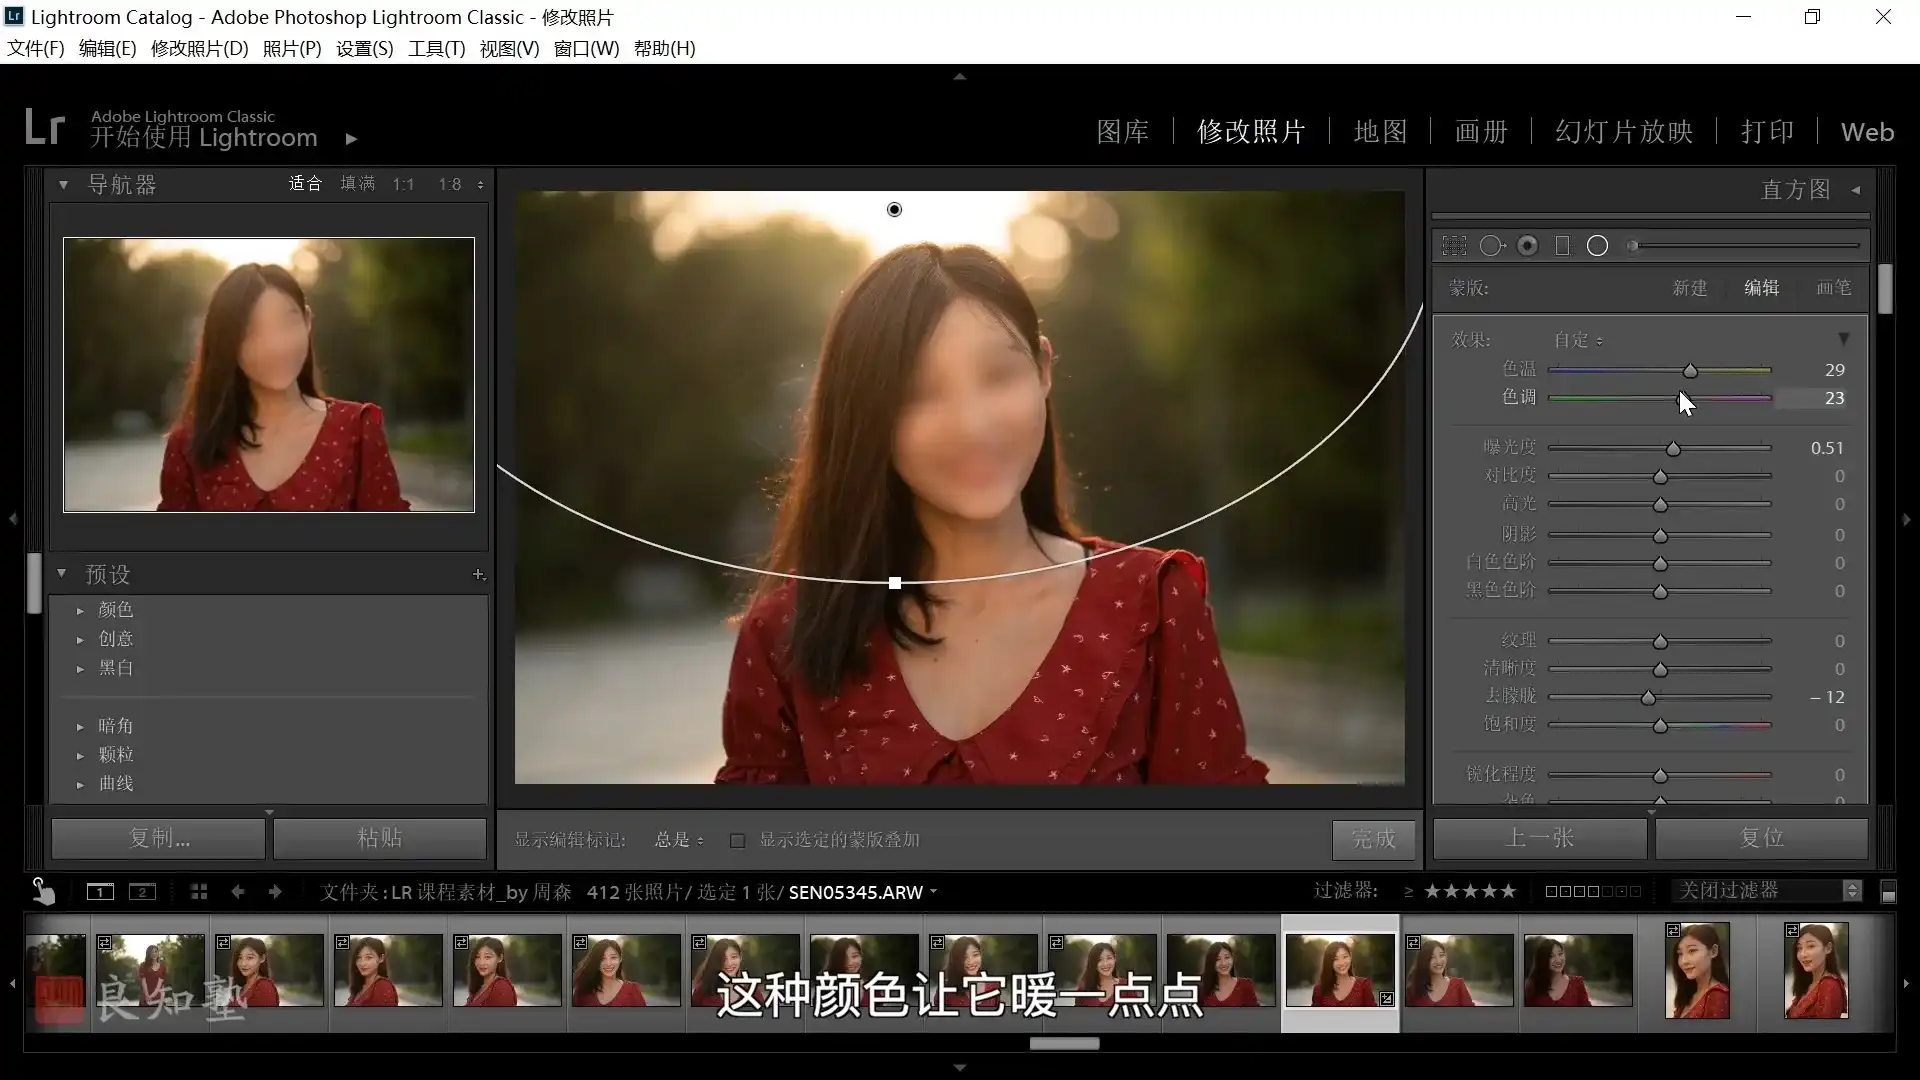The width and height of the screenshot is (1920, 1080).
Task: Toggle the filter switch at filmstrip right end
Action: coord(1888,893)
